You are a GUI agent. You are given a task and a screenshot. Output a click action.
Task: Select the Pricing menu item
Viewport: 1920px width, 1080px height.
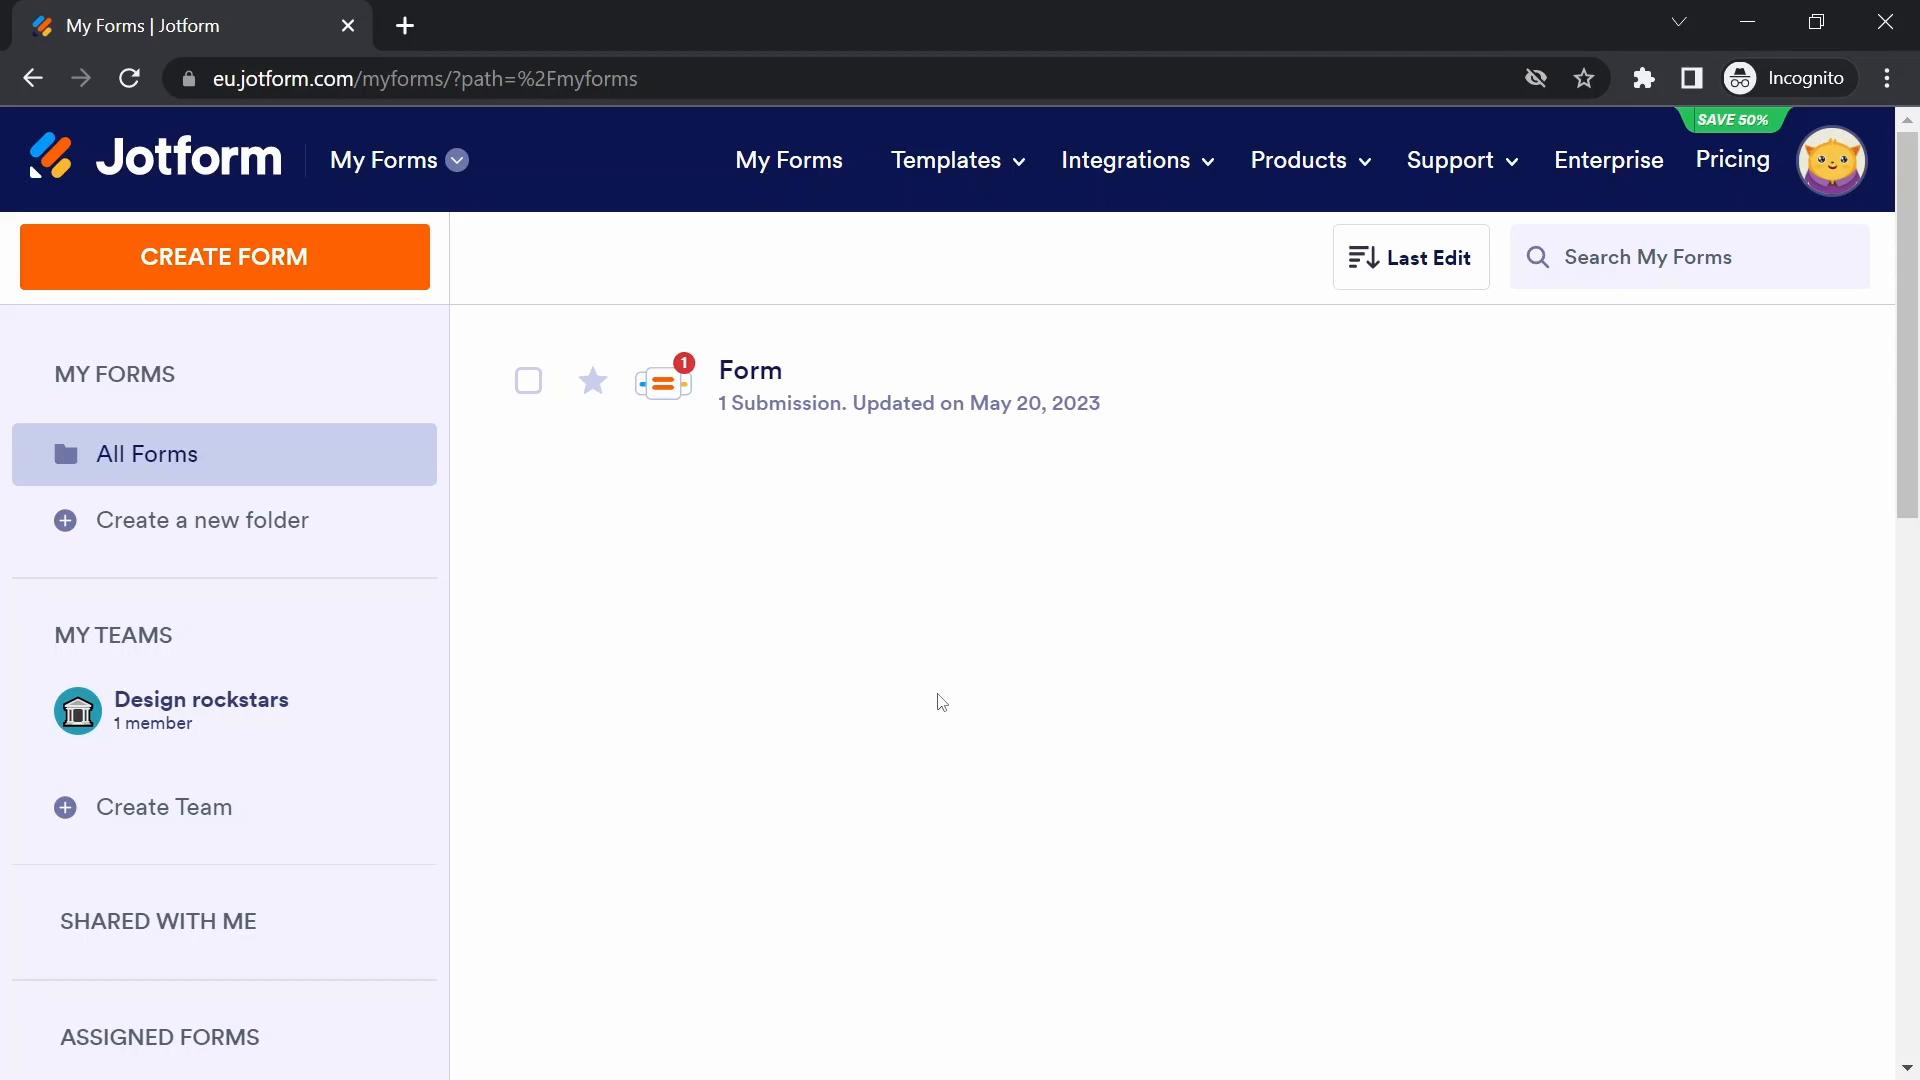pos(1733,160)
